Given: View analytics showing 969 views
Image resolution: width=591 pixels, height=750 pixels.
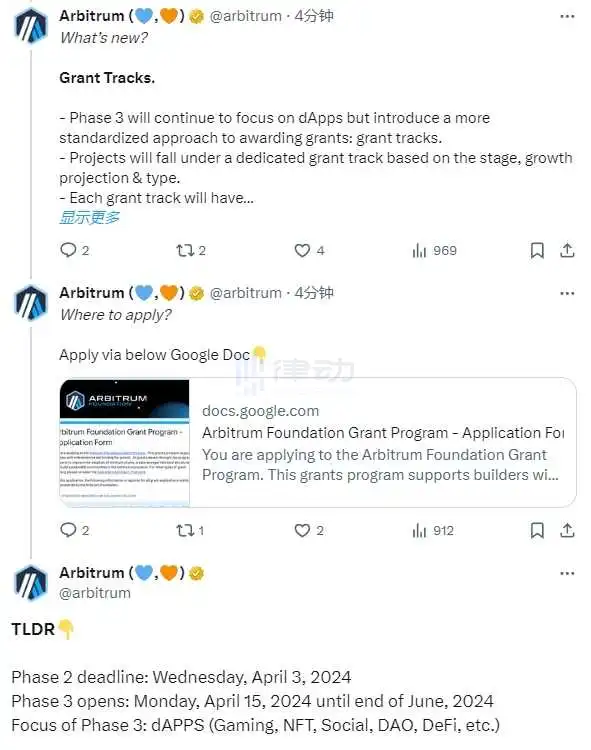Looking at the screenshot, I should coord(434,250).
